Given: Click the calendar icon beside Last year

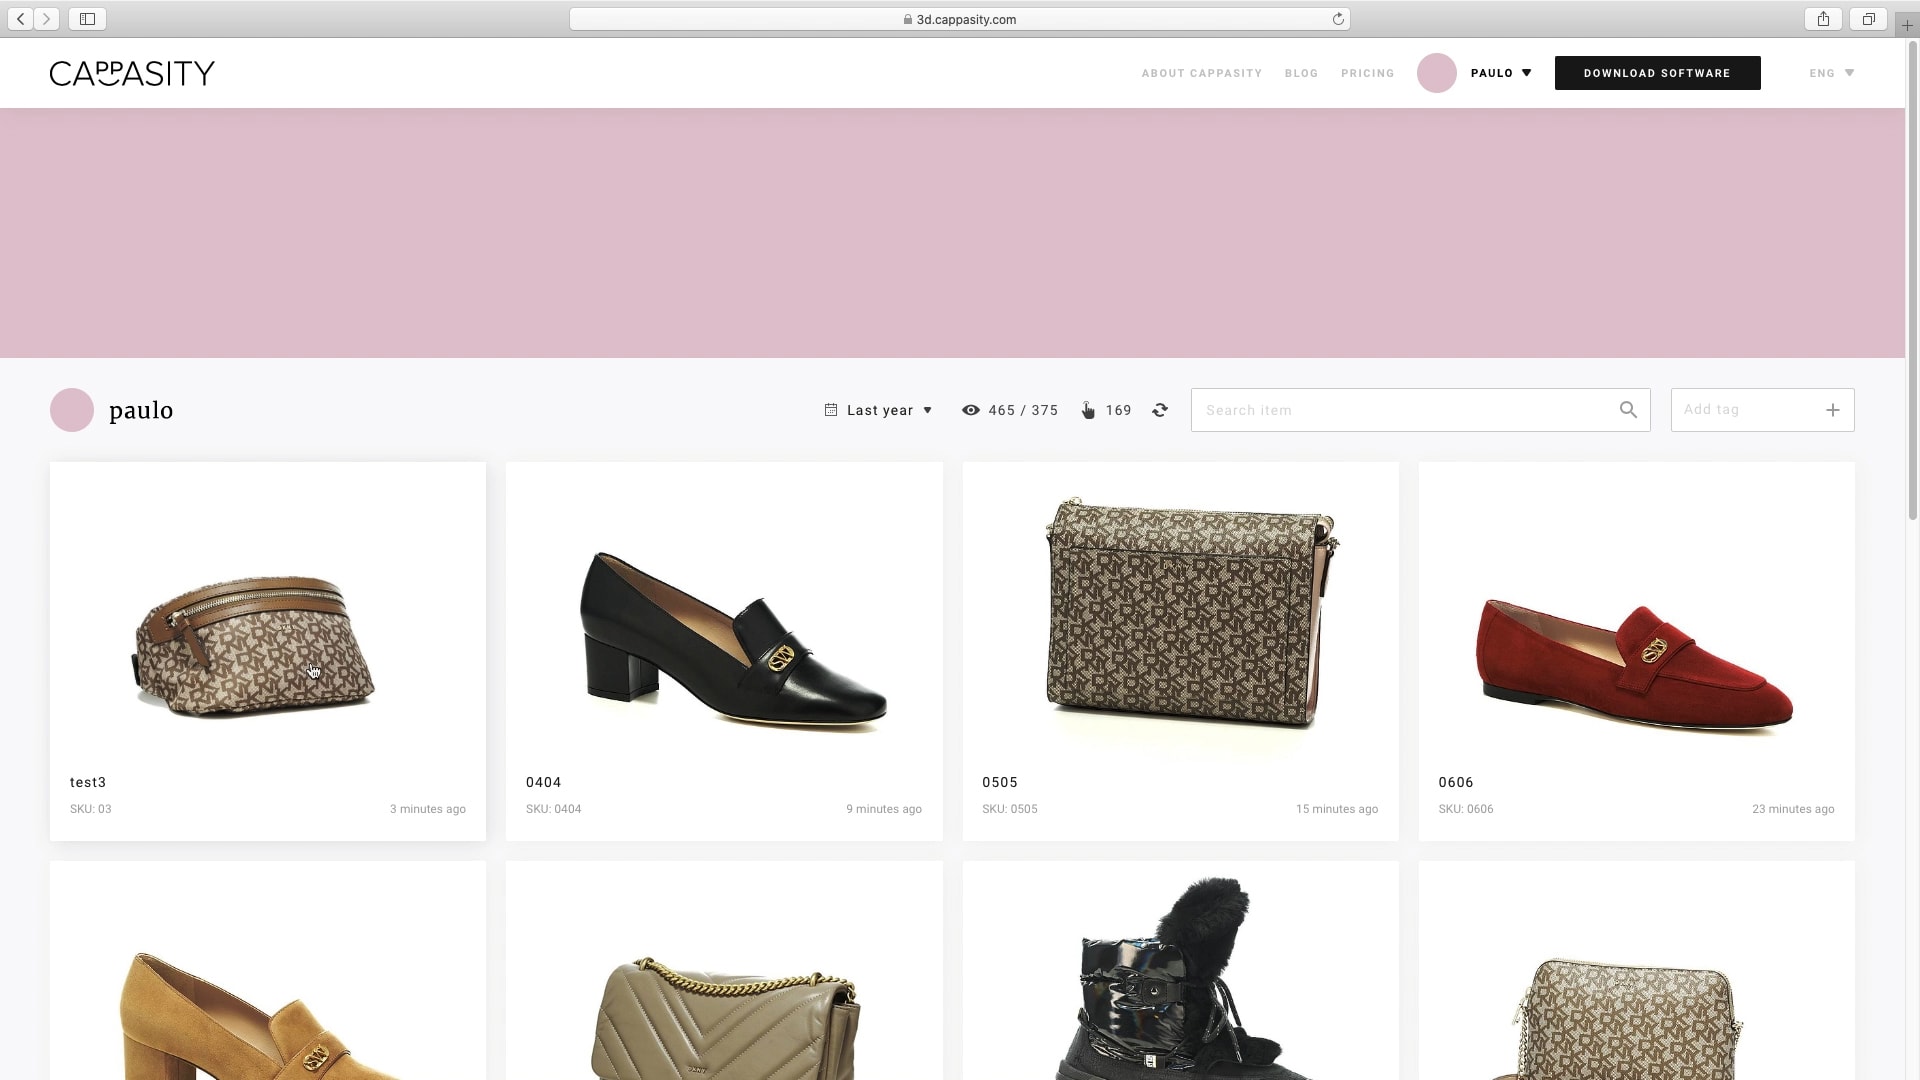Looking at the screenshot, I should [x=830, y=410].
